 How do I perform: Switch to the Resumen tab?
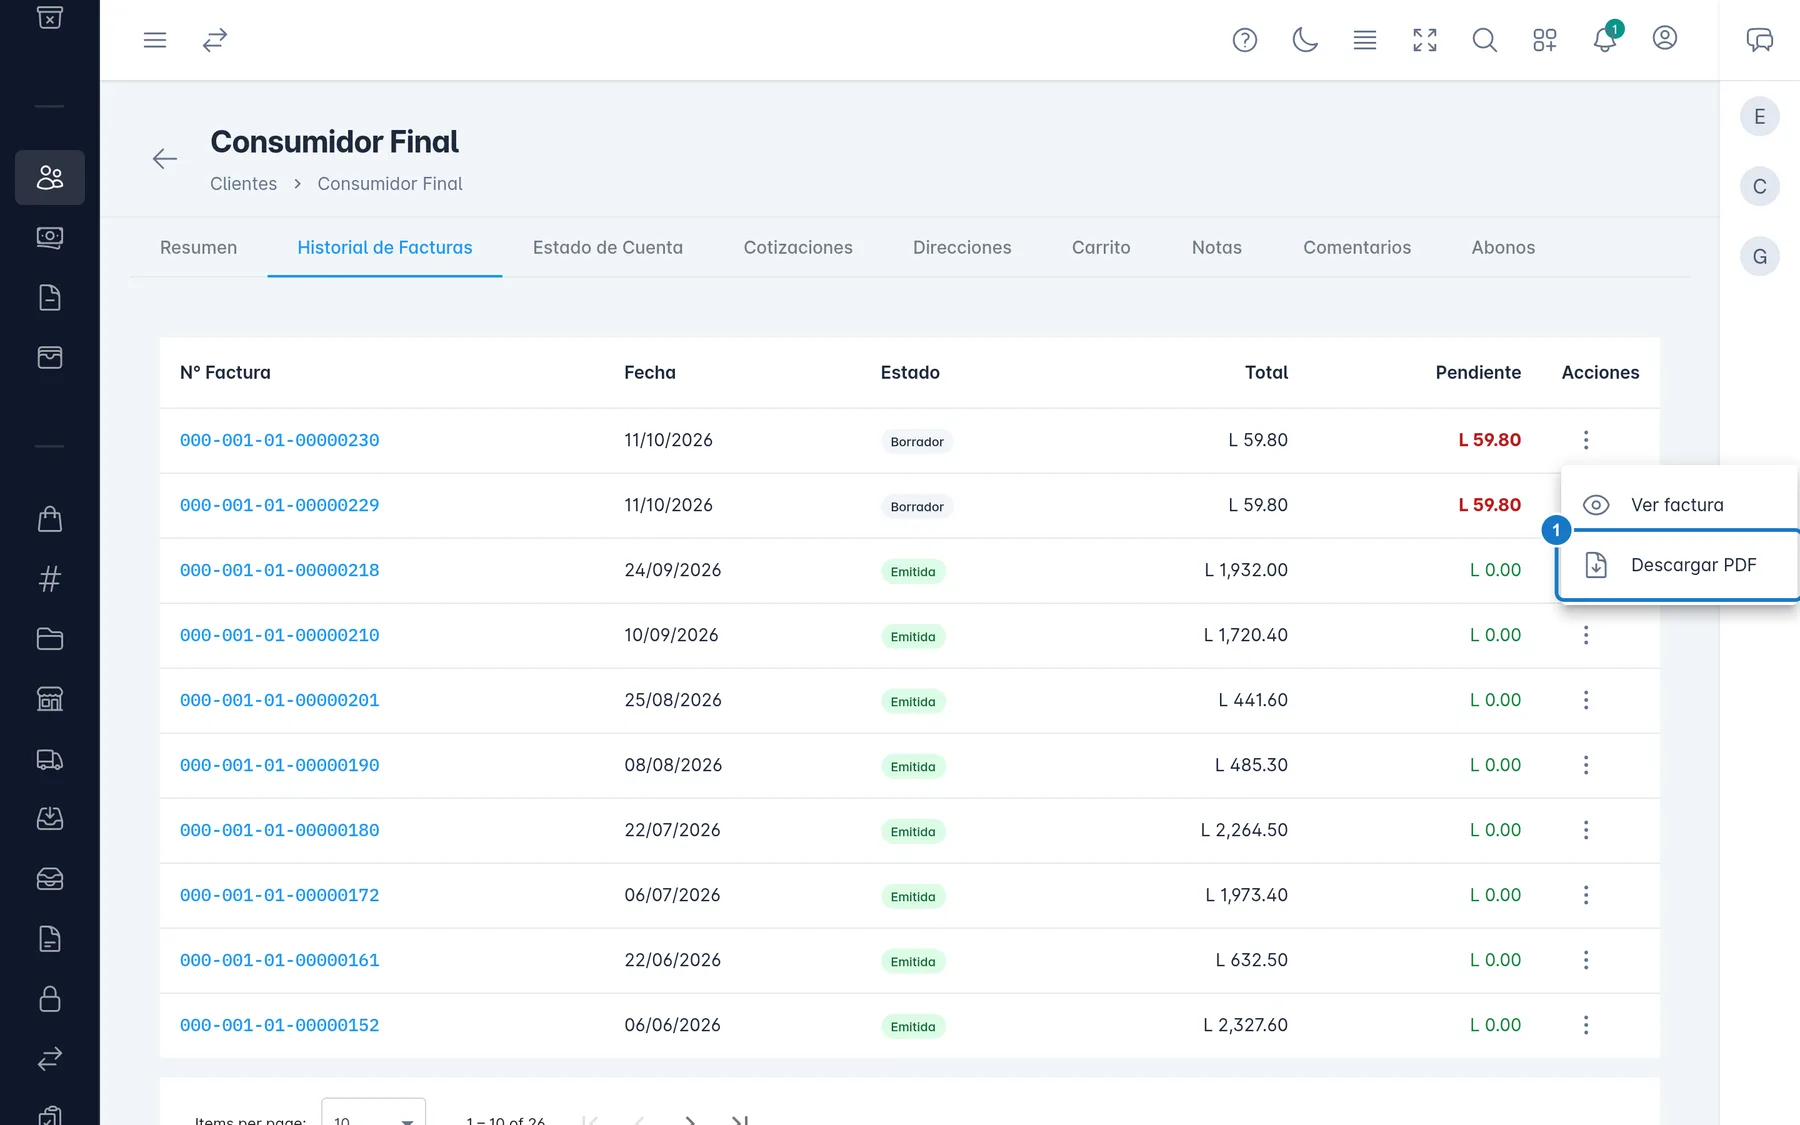pos(199,247)
